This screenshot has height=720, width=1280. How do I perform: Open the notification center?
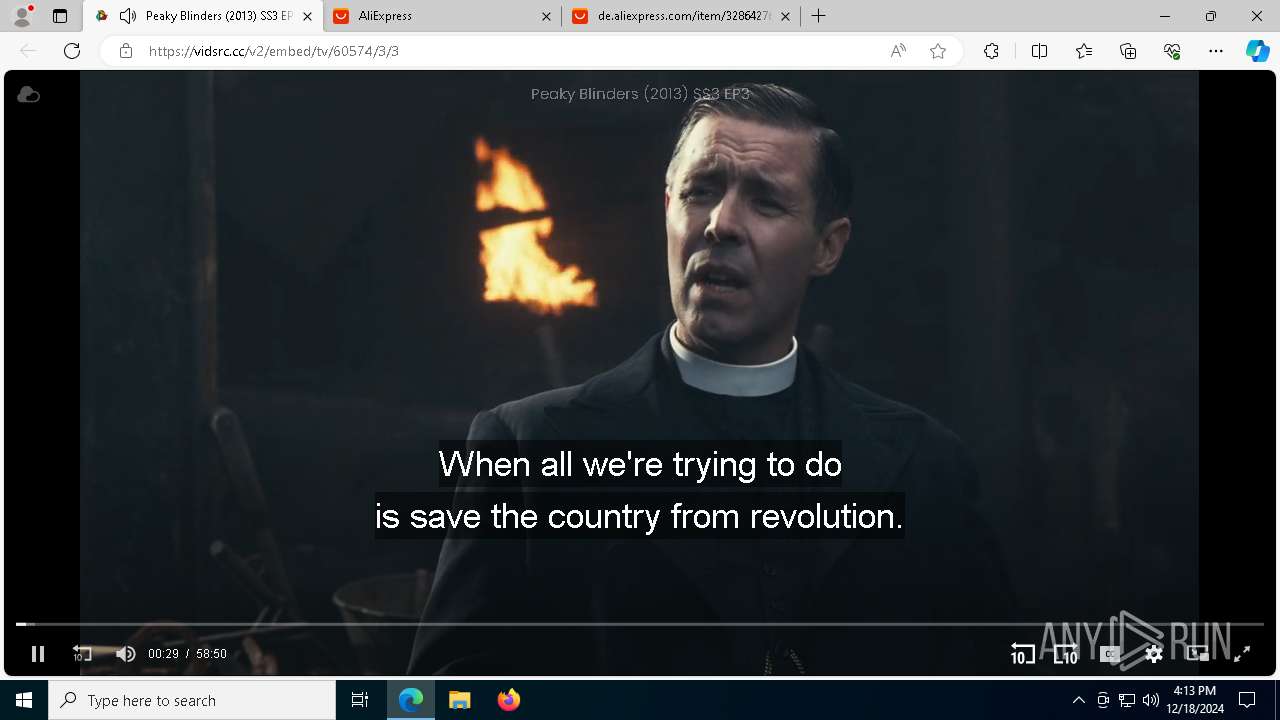(1247, 700)
